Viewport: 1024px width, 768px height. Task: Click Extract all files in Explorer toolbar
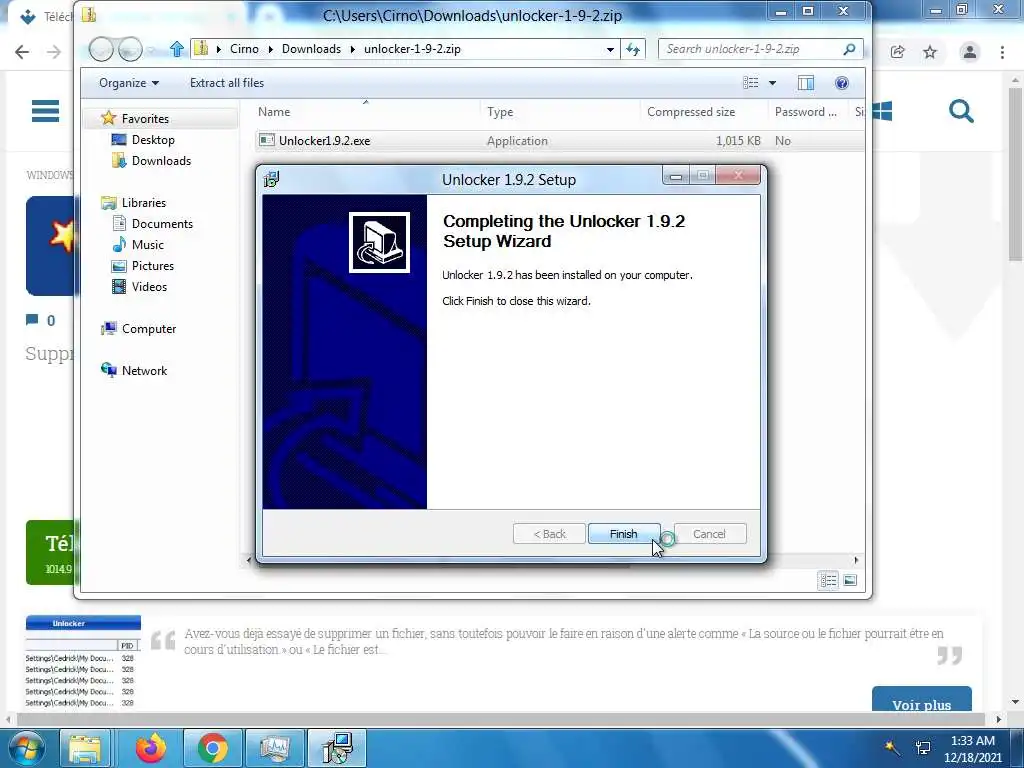pyautogui.click(x=227, y=83)
